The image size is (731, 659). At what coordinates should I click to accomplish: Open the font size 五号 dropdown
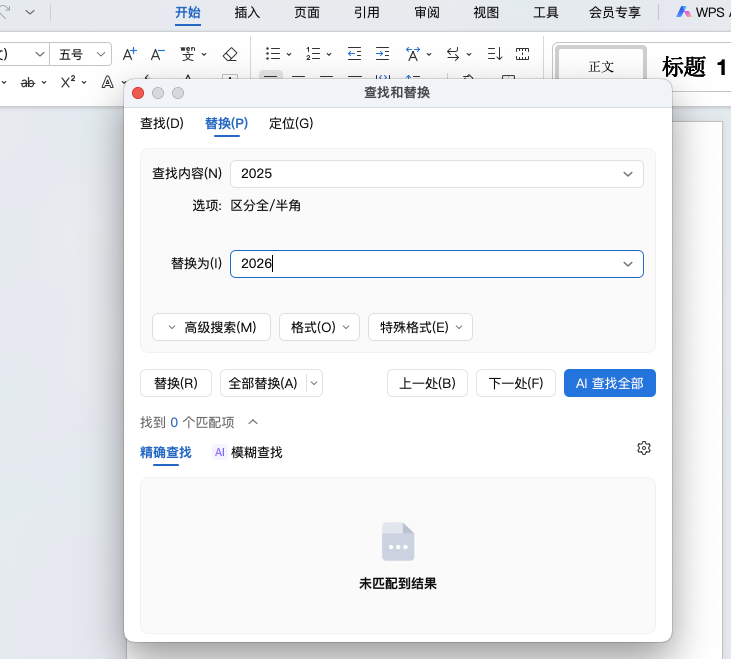pos(101,55)
